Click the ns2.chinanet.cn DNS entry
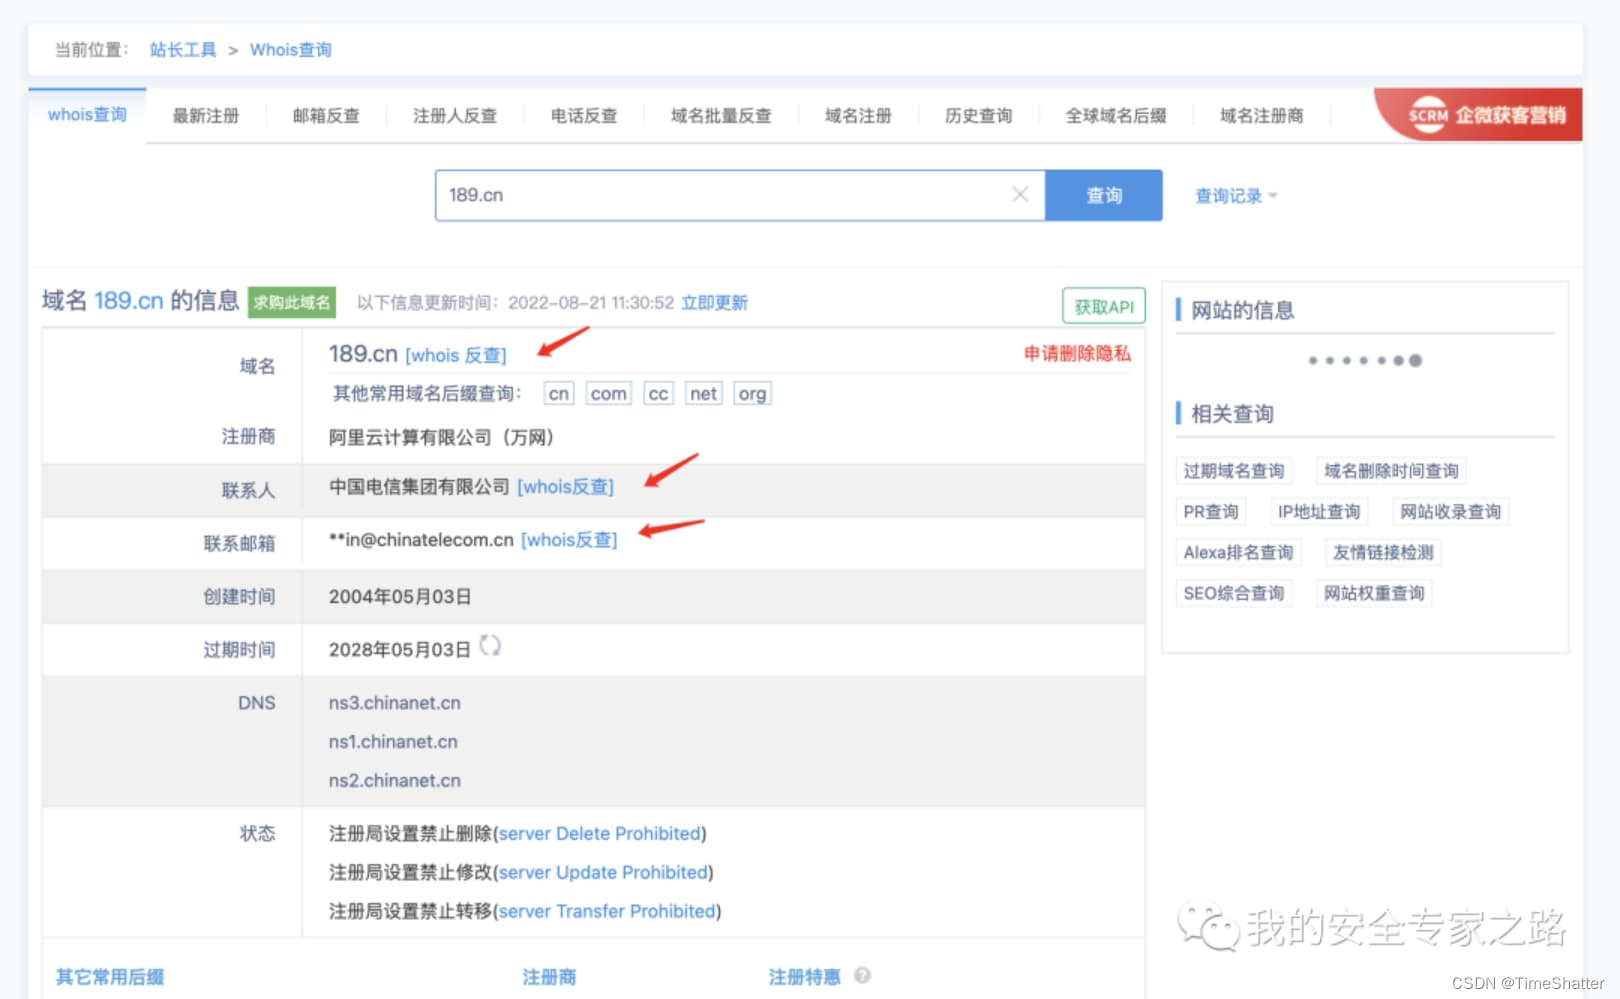The height and width of the screenshot is (999, 1620). click(x=395, y=781)
